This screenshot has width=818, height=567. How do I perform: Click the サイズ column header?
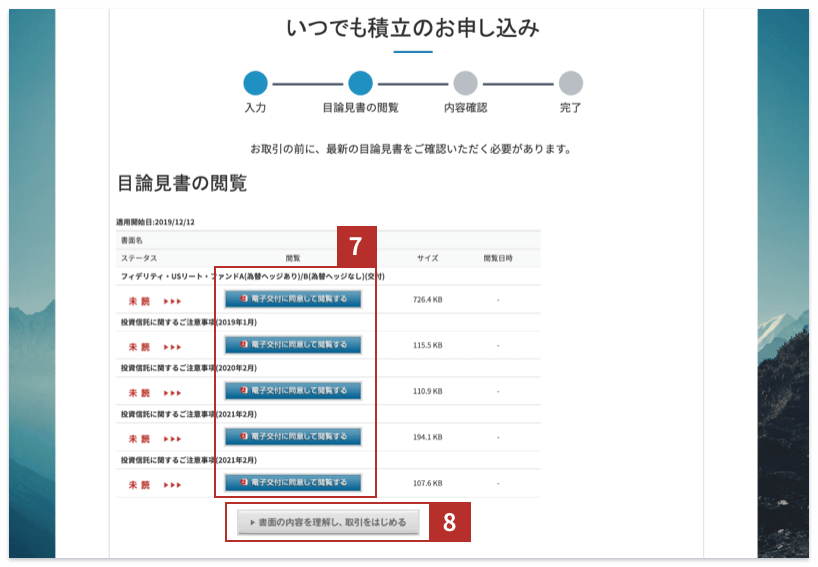[x=428, y=258]
